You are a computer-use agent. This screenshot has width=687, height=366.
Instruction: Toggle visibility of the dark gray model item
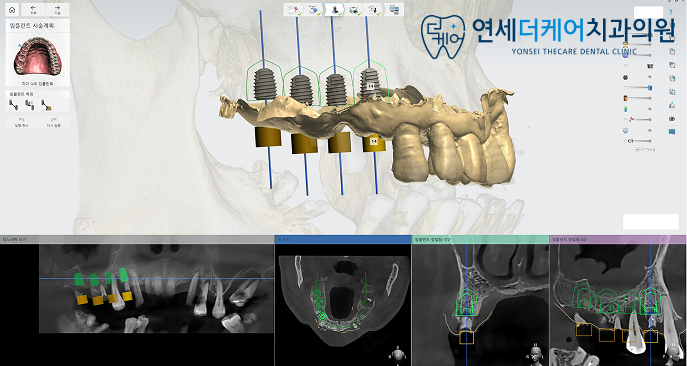coord(626,77)
